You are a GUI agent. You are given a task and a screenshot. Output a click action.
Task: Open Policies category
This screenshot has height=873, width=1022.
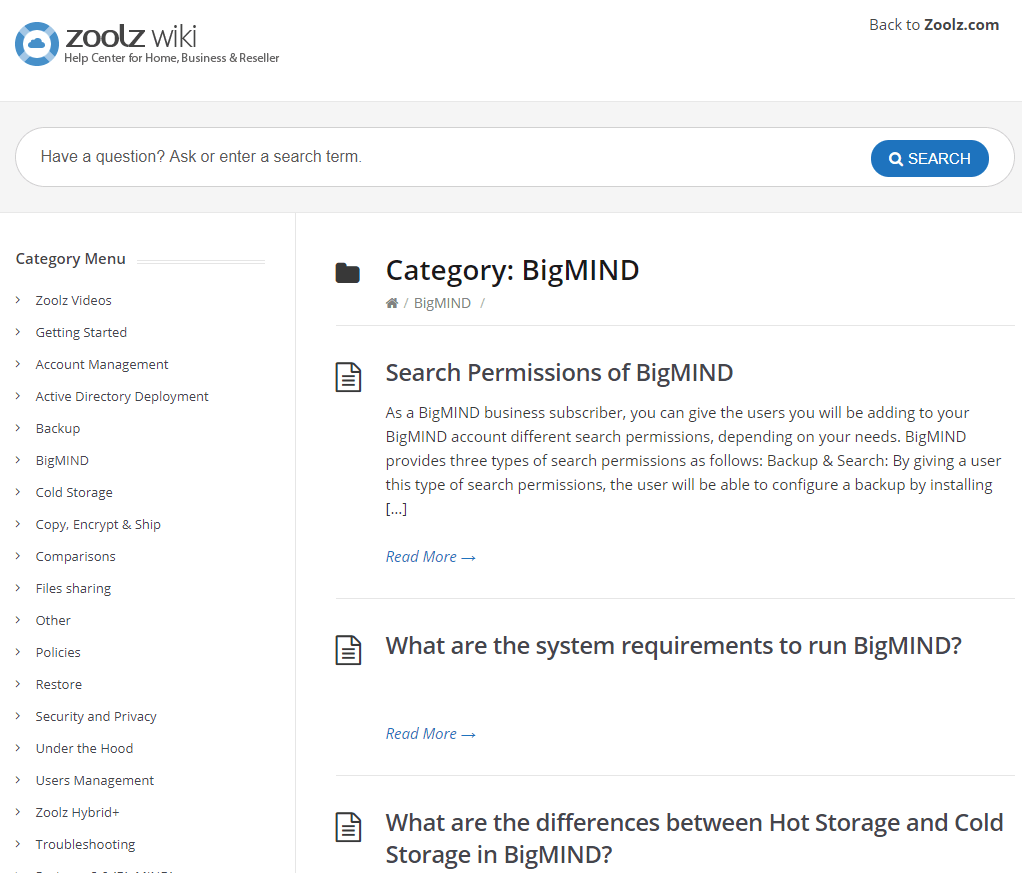pos(58,652)
